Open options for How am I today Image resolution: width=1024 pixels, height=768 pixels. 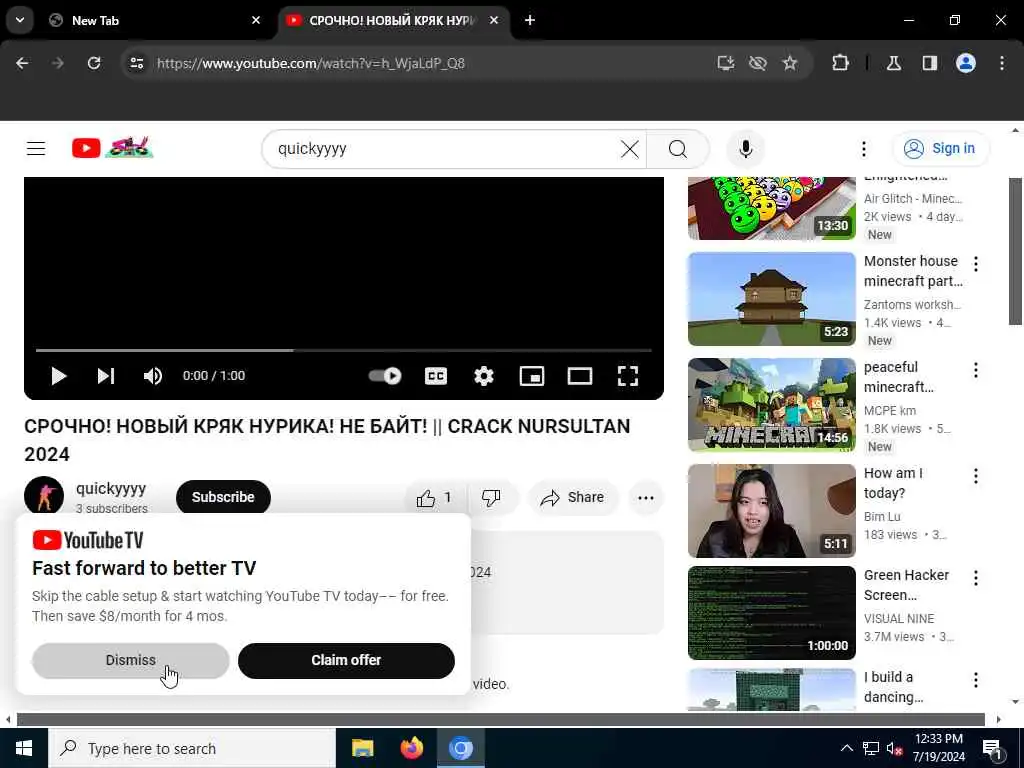pos(976,476)
